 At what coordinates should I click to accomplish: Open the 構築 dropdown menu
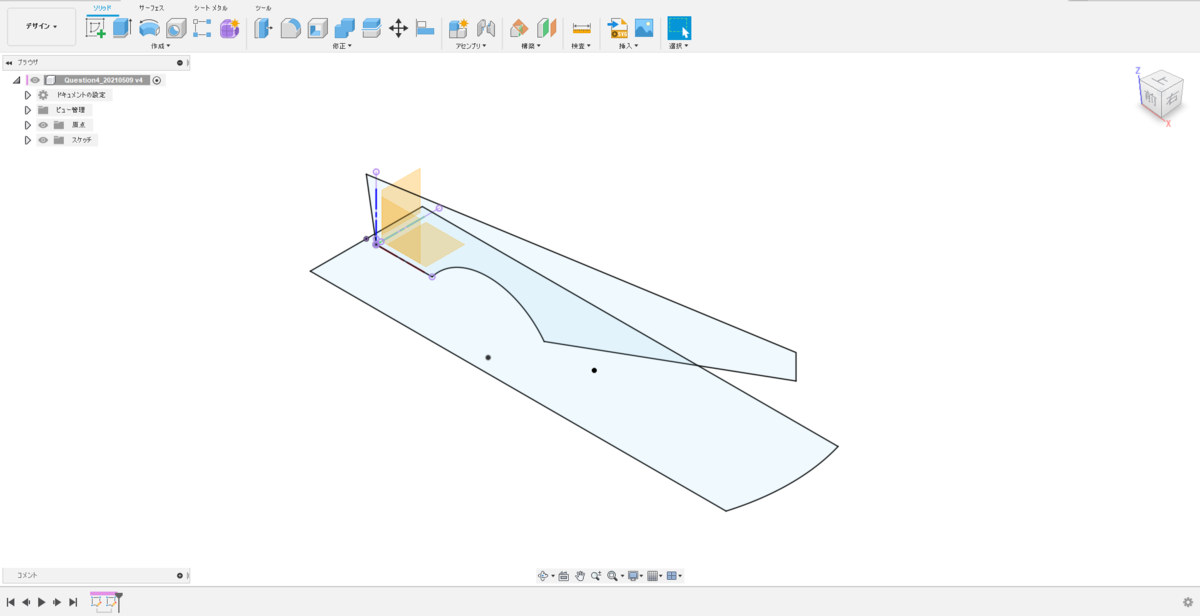[x=530, y=46]
